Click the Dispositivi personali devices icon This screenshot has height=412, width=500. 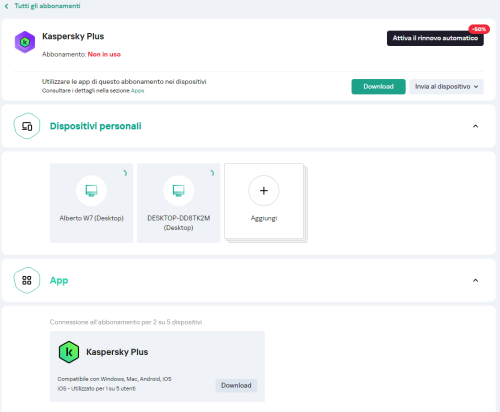click(x=27, y=126)
